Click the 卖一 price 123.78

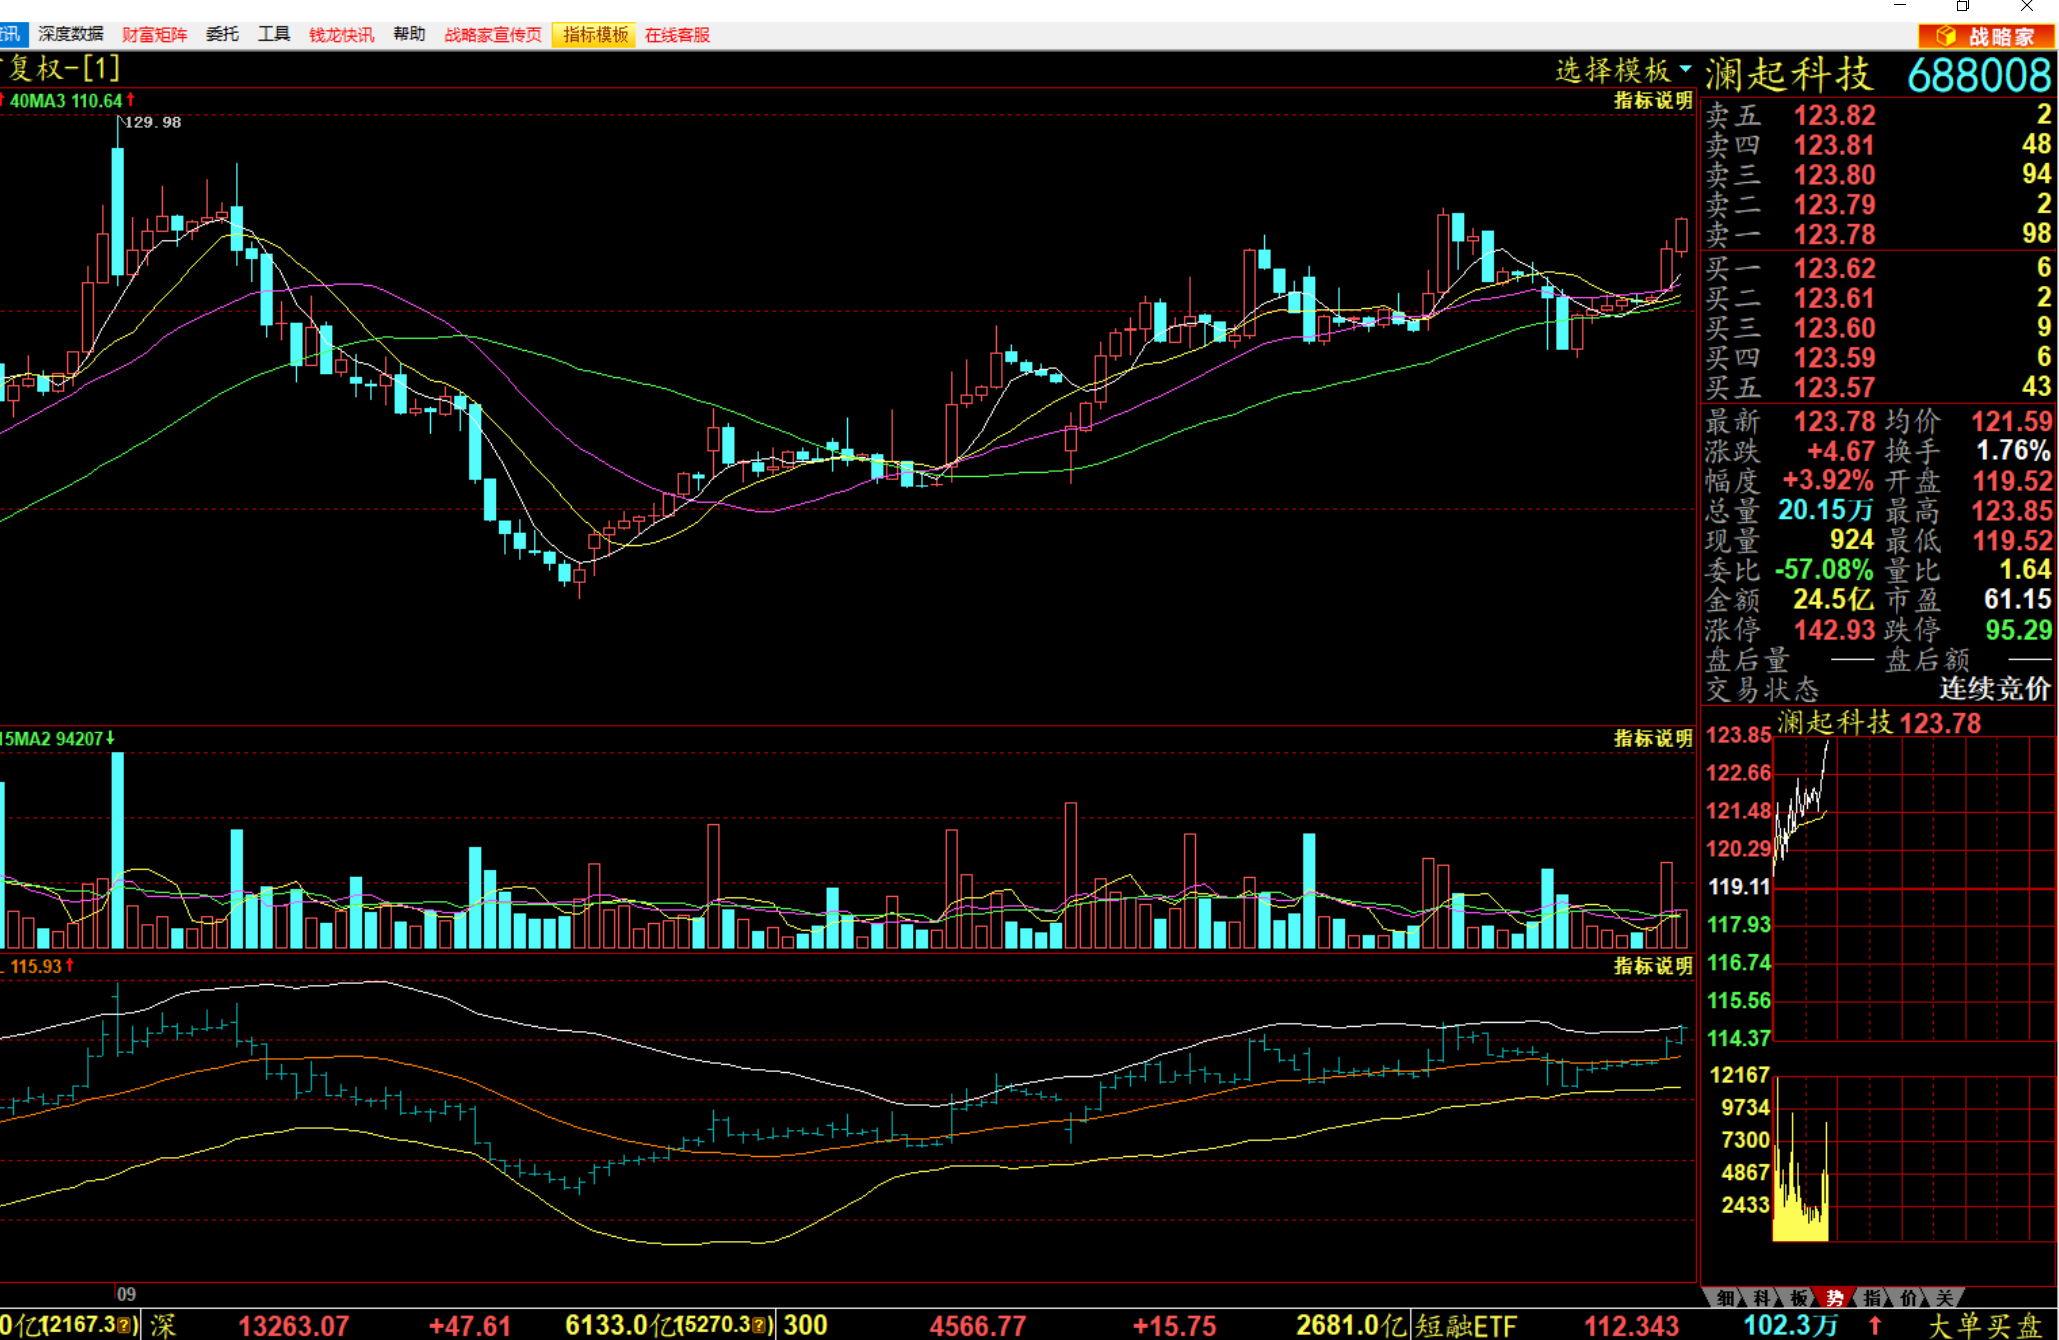point(1835,234)
